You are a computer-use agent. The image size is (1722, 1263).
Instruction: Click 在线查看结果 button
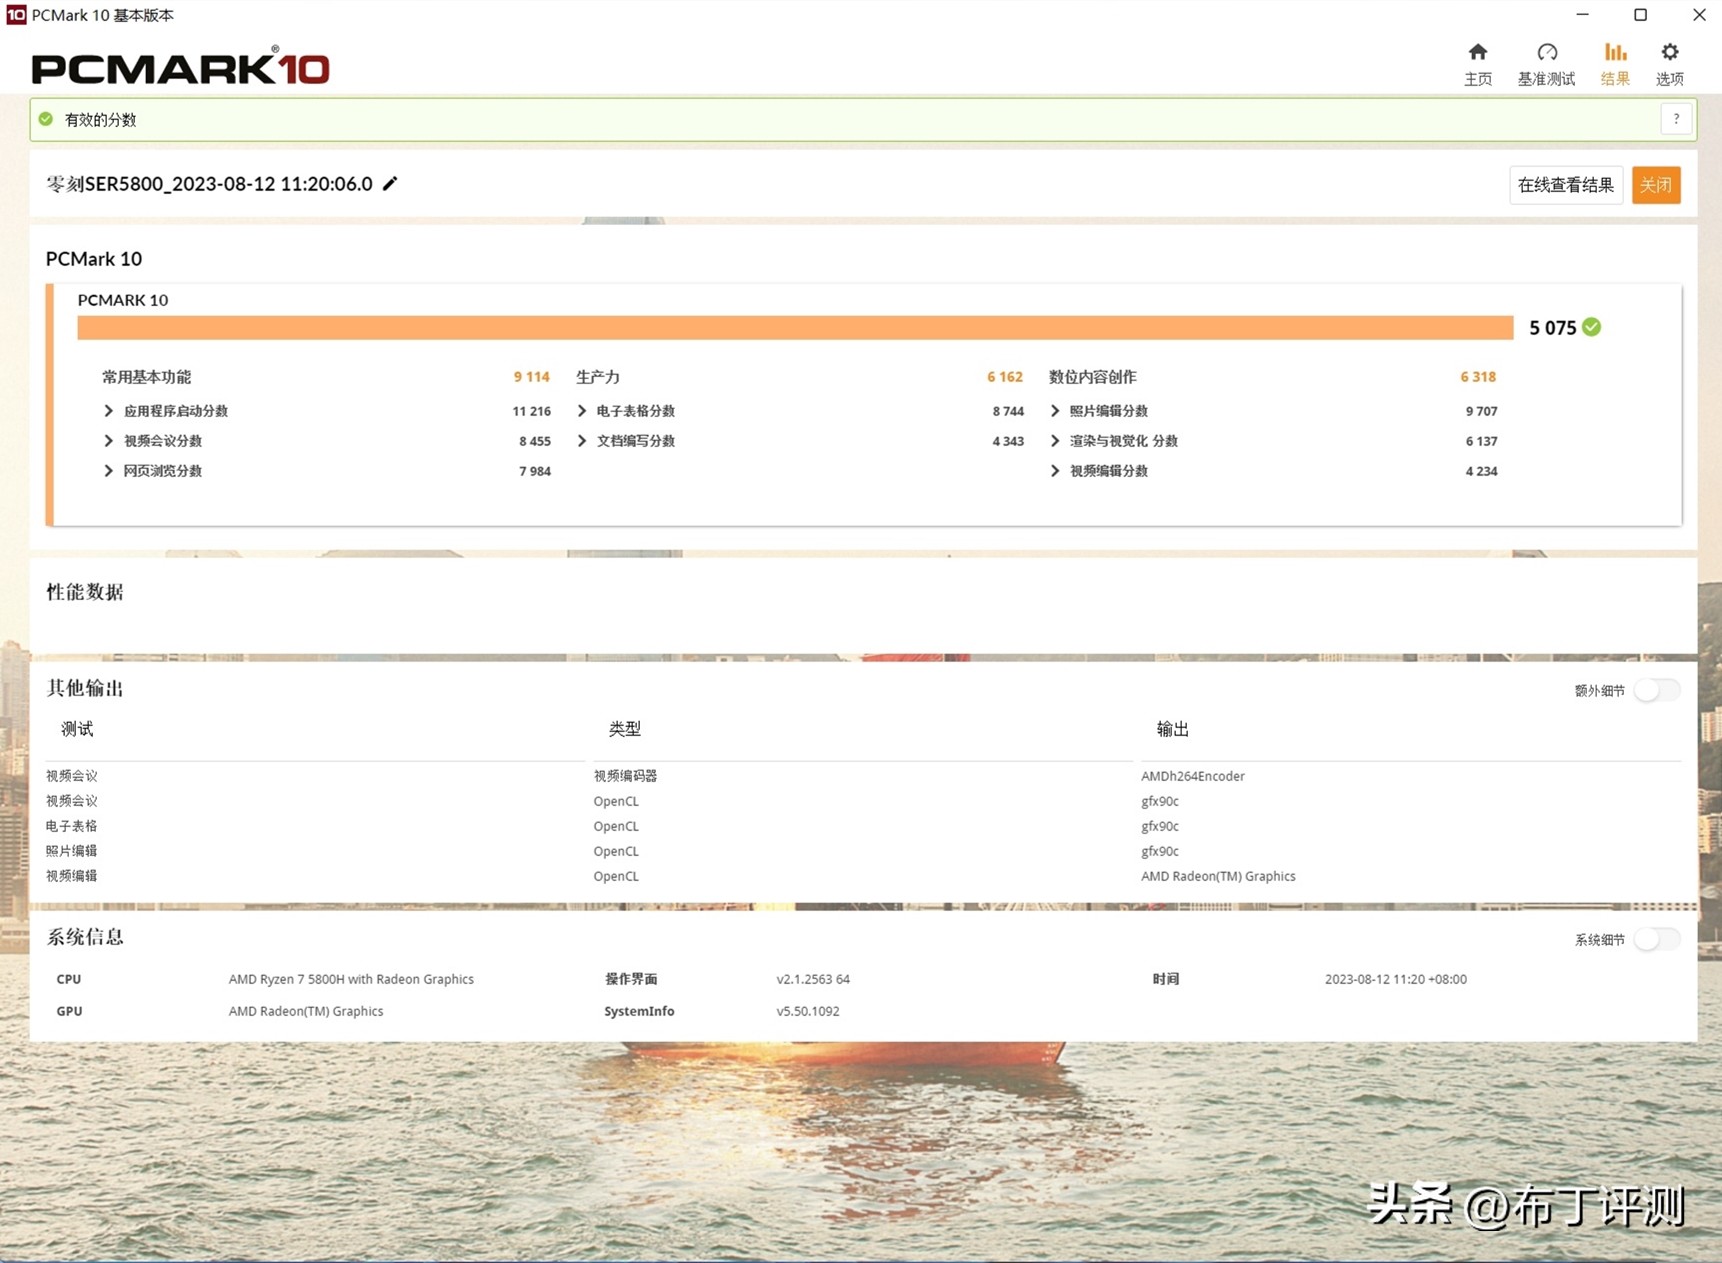pos(1565,185)
